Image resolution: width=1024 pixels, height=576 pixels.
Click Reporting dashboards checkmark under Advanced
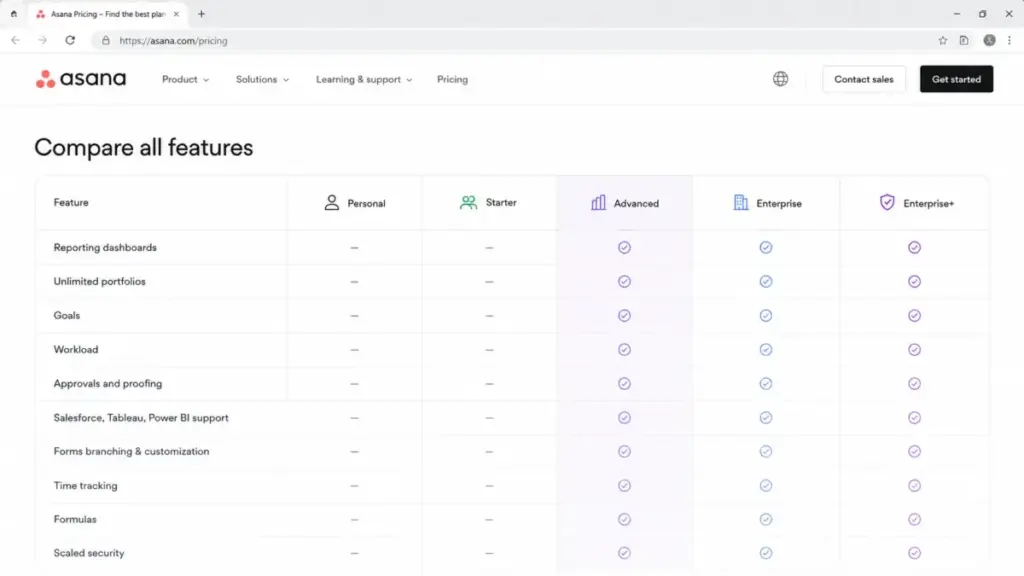624,248
